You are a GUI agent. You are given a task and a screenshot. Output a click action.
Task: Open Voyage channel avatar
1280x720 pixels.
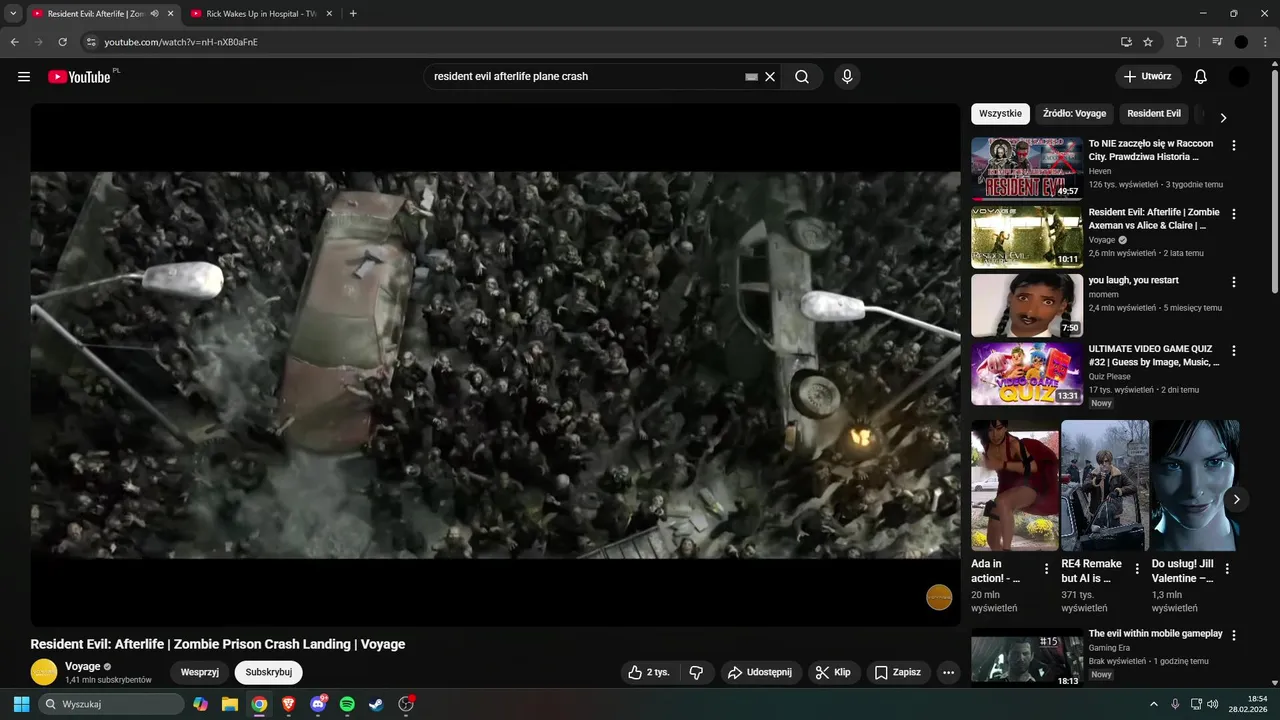tap(44, 672)
